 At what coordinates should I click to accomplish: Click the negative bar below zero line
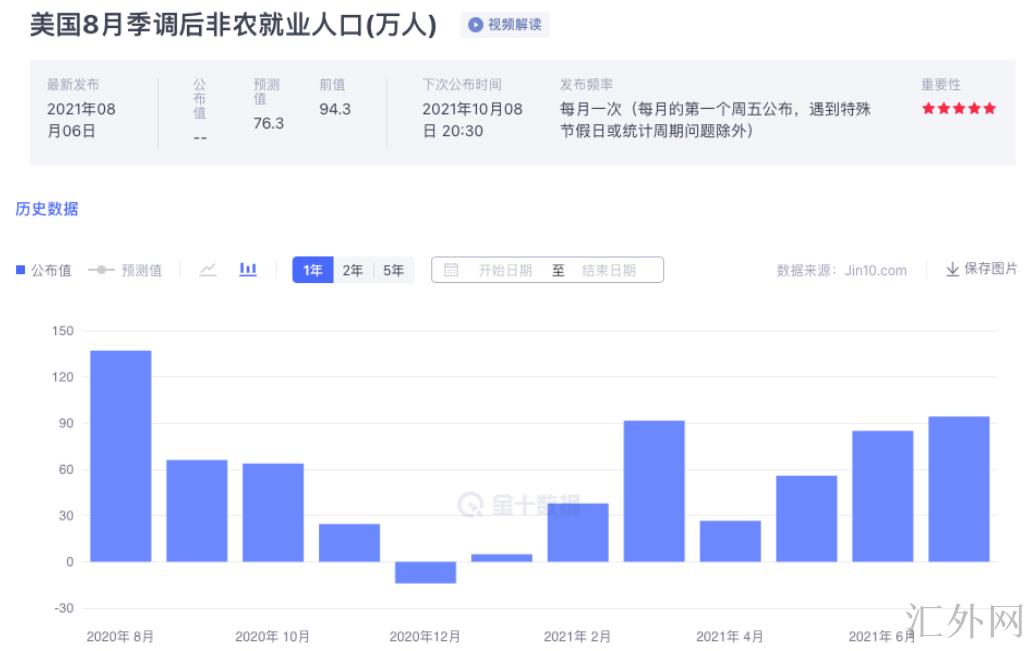pyautogui.click(x=426, y=572)
